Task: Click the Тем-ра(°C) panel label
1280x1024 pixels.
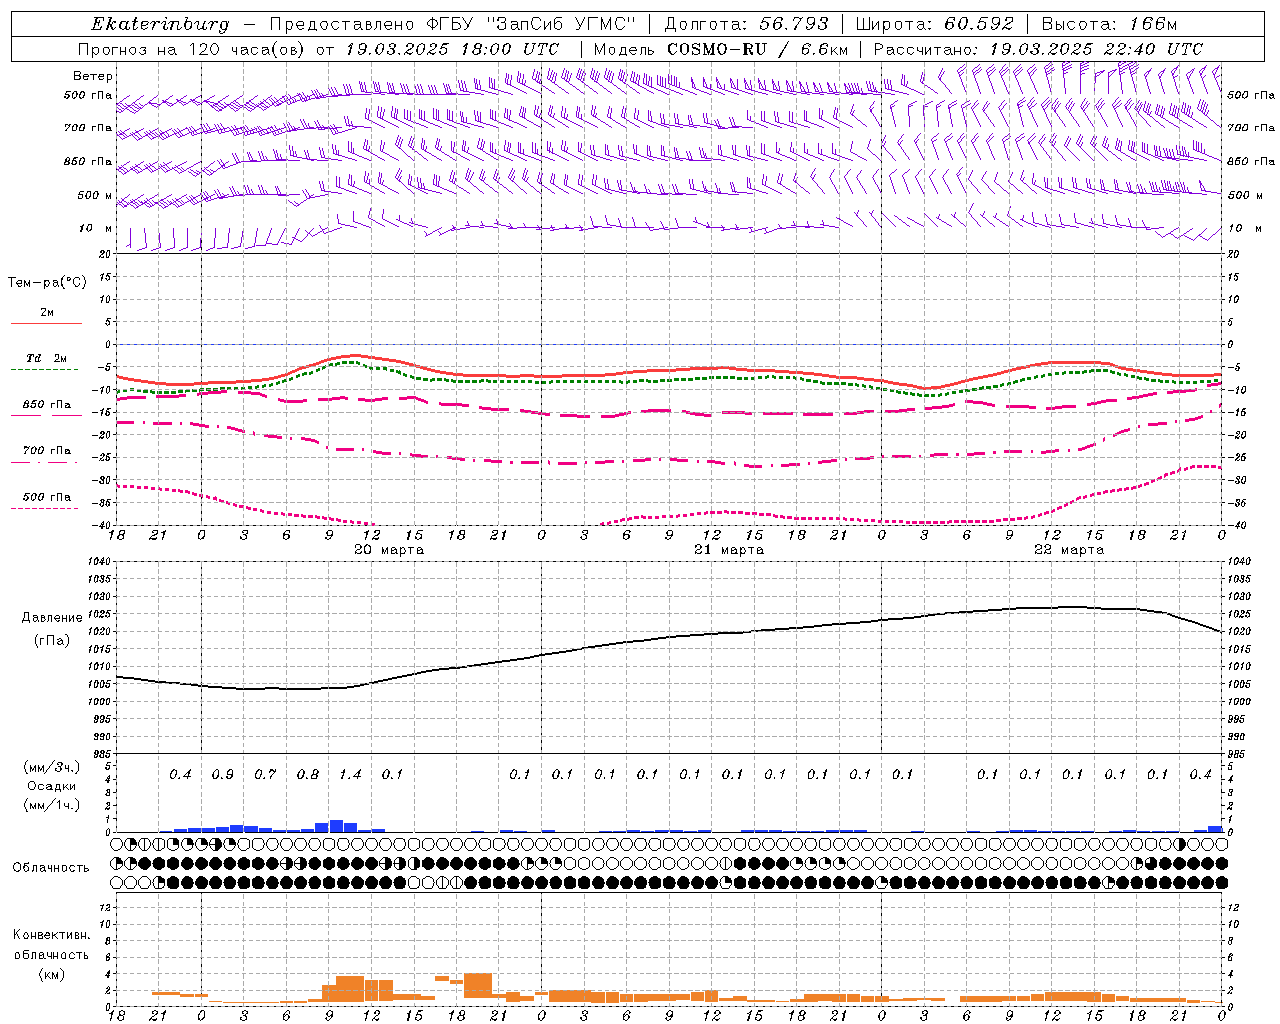Action: point(47,283)
